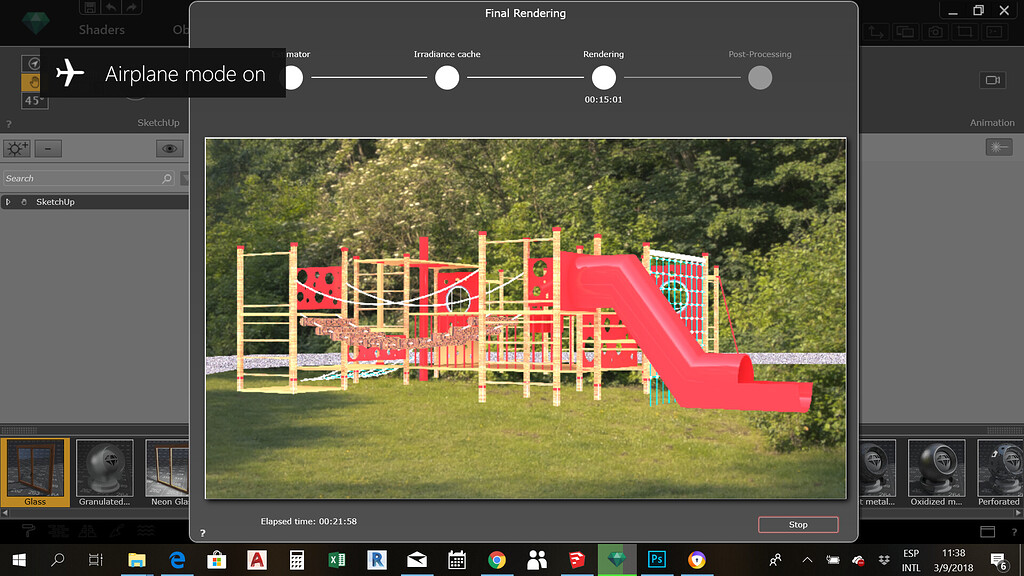
Task: Select the add light source icon
Action: point(16,148)
